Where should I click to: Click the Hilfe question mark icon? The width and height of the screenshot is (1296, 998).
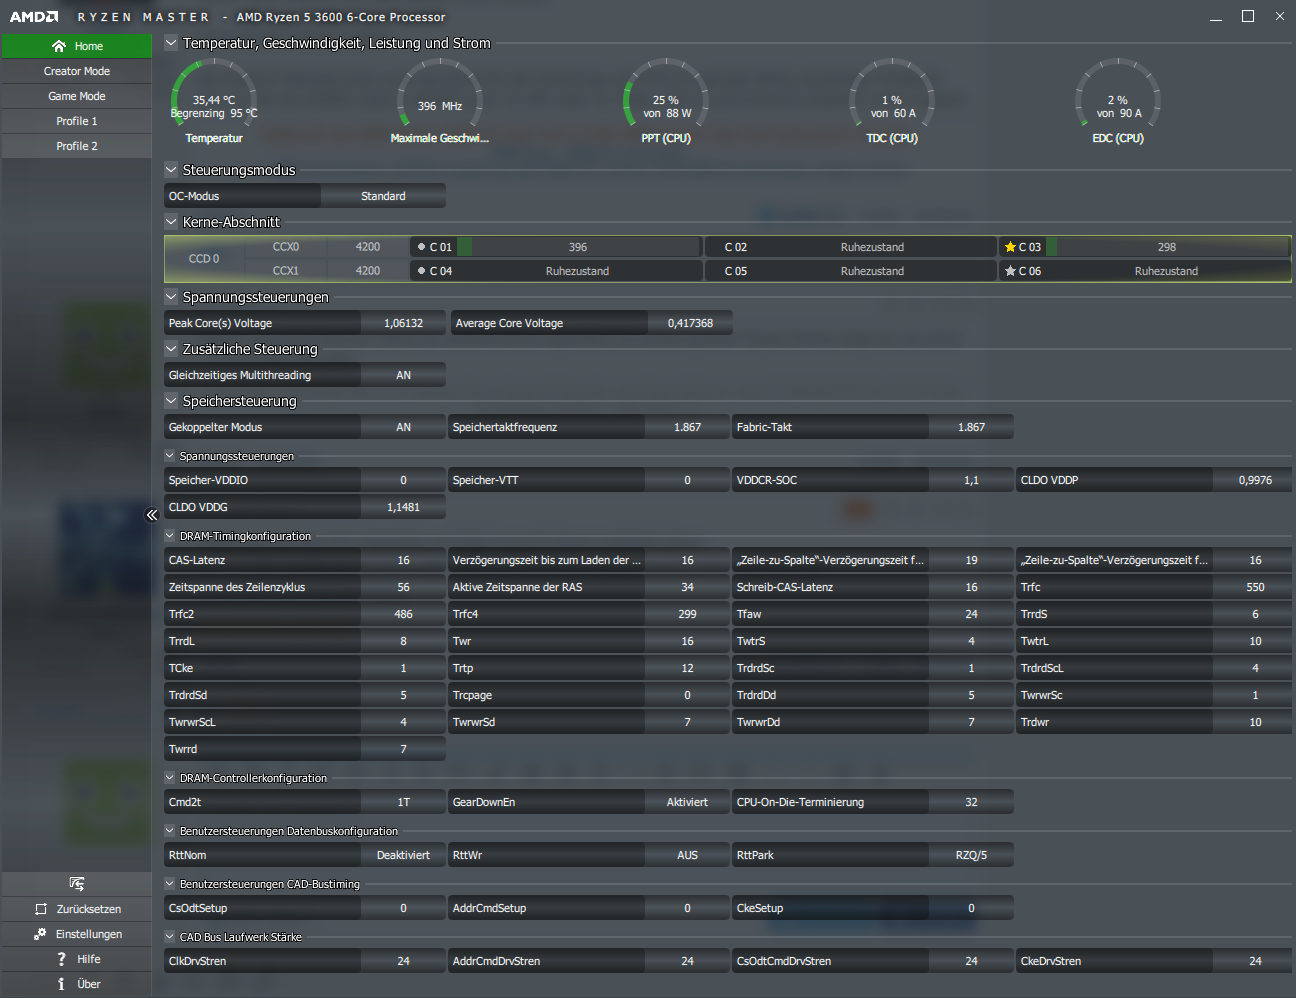[62, 959]
